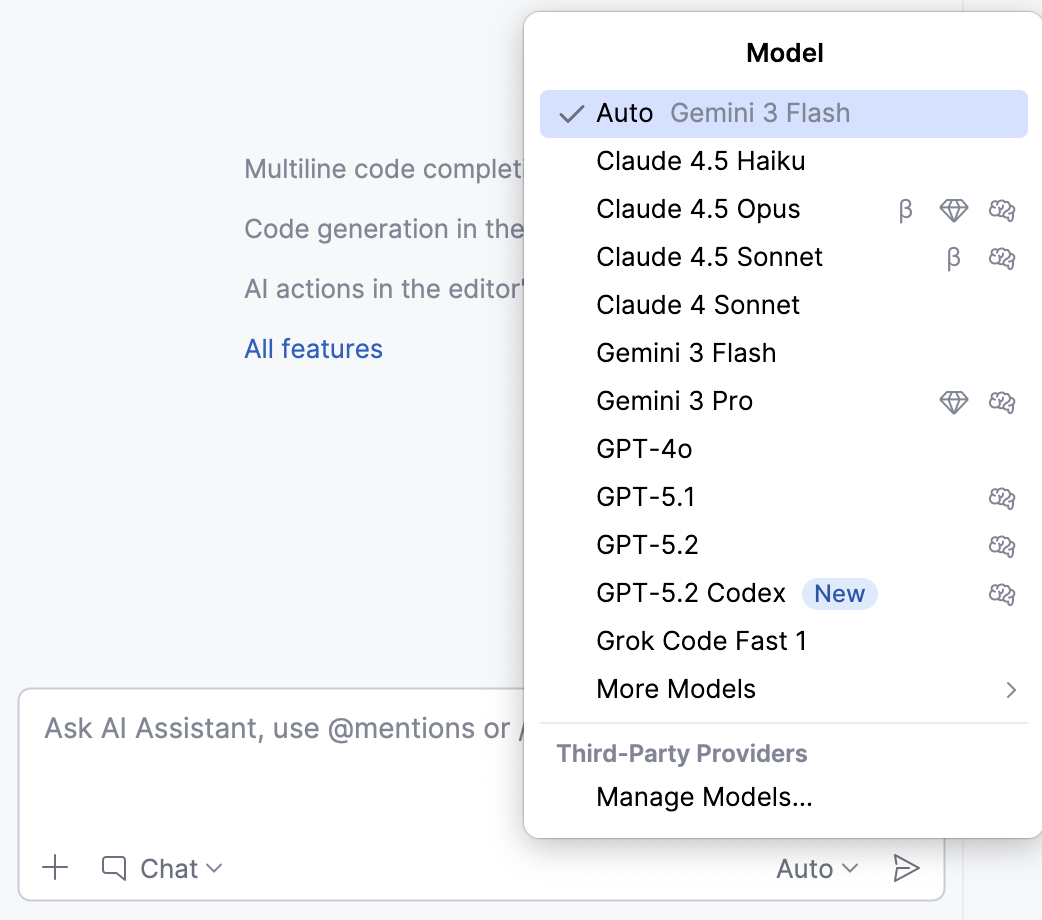Click the diamond icon next to Gemini 3 Pro
The width and height of the screenshot is (1042, 920).
click(x=954, y=402)
